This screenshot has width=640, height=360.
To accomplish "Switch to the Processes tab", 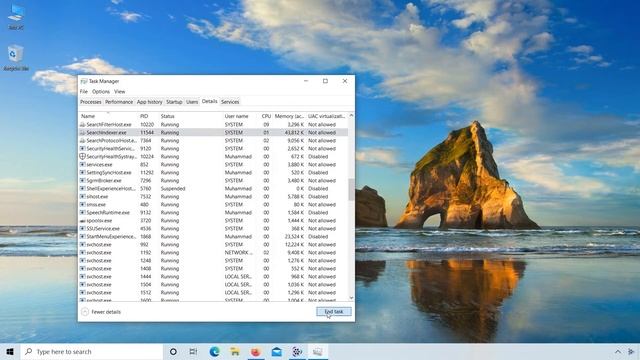I will 91,102.
